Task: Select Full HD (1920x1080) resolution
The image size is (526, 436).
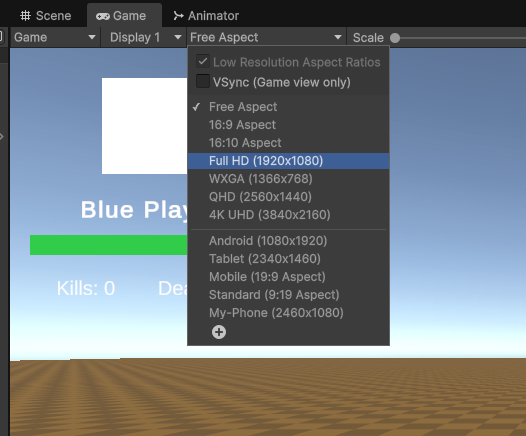Action: point(288,161)
